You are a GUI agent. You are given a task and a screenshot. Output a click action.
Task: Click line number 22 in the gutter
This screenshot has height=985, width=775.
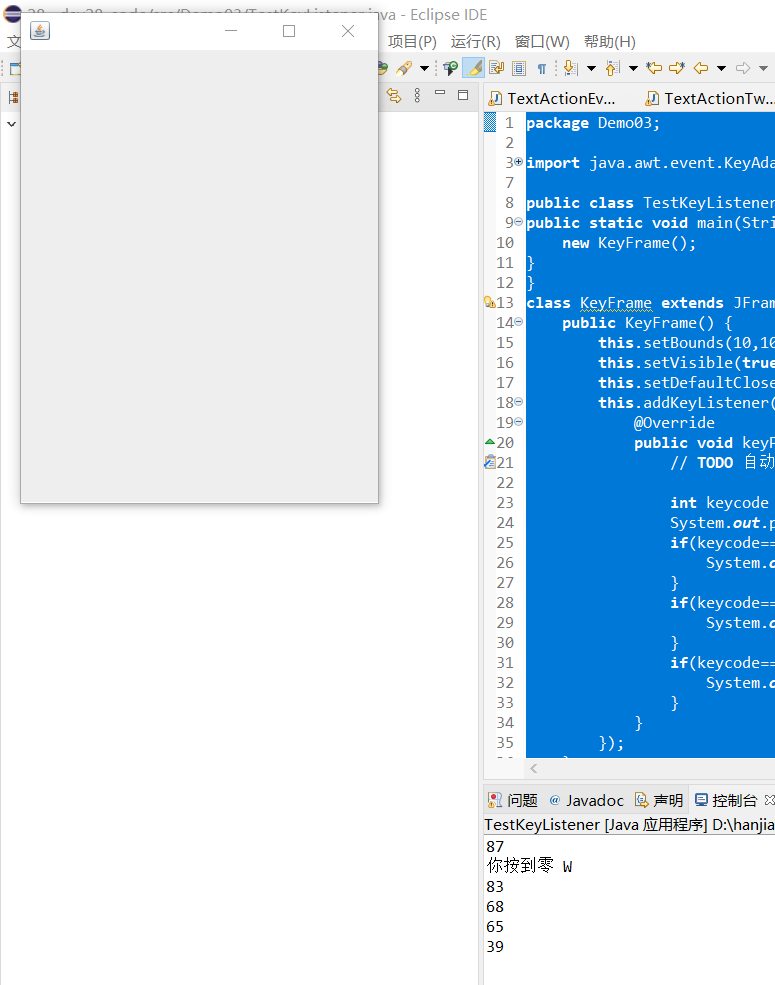tap(505, 482)
